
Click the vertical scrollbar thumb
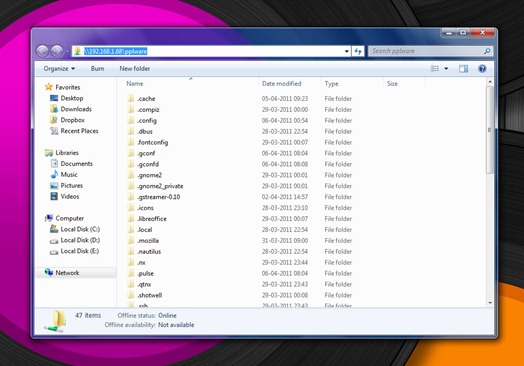pos(490,130)
